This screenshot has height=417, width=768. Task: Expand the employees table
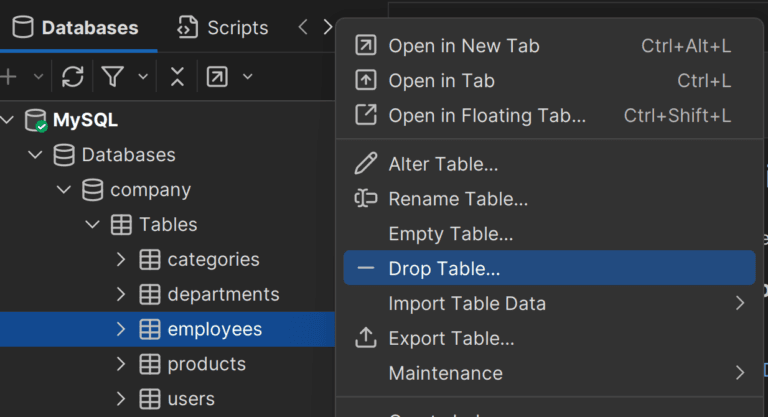click(x=121, y=329)
